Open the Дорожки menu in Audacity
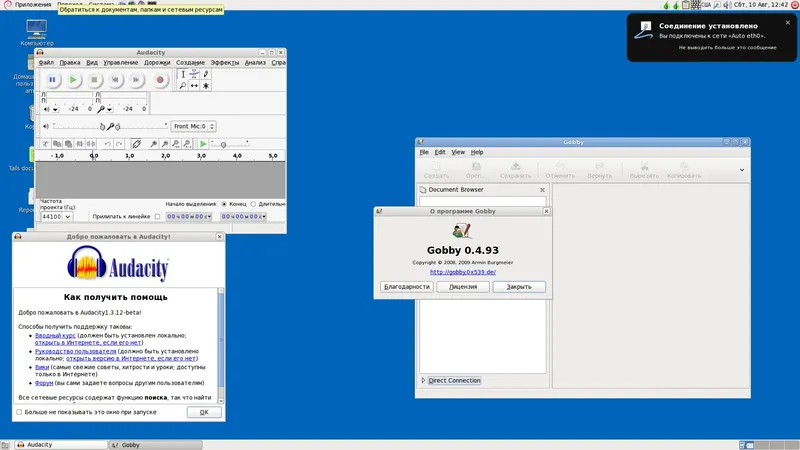 tap(157, 63)
